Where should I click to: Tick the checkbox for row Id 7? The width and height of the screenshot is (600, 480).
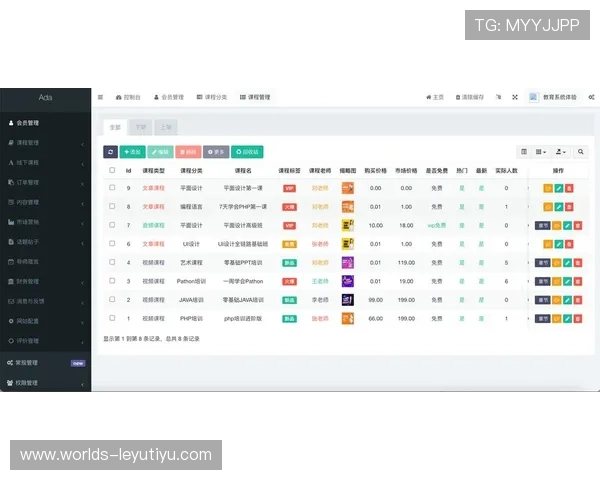coord(112,225)
